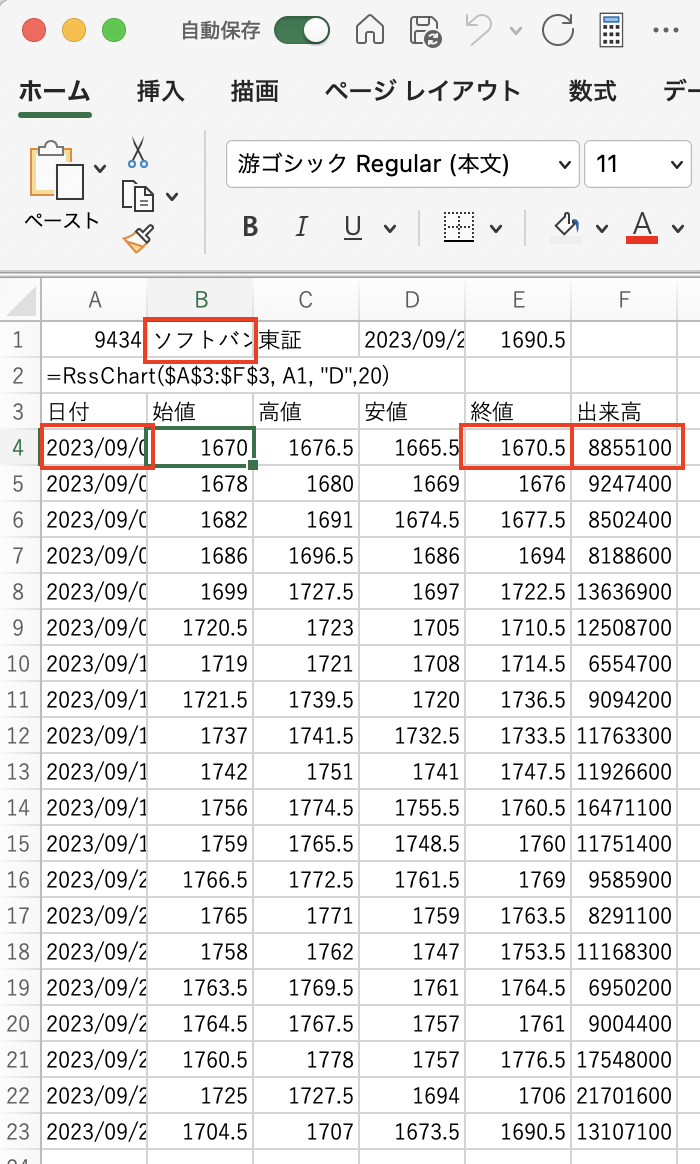The width and height of the screenshot is (700, 1164).
Task: Click the Redo circular arrow icon
Action: (x=557, y=30)
